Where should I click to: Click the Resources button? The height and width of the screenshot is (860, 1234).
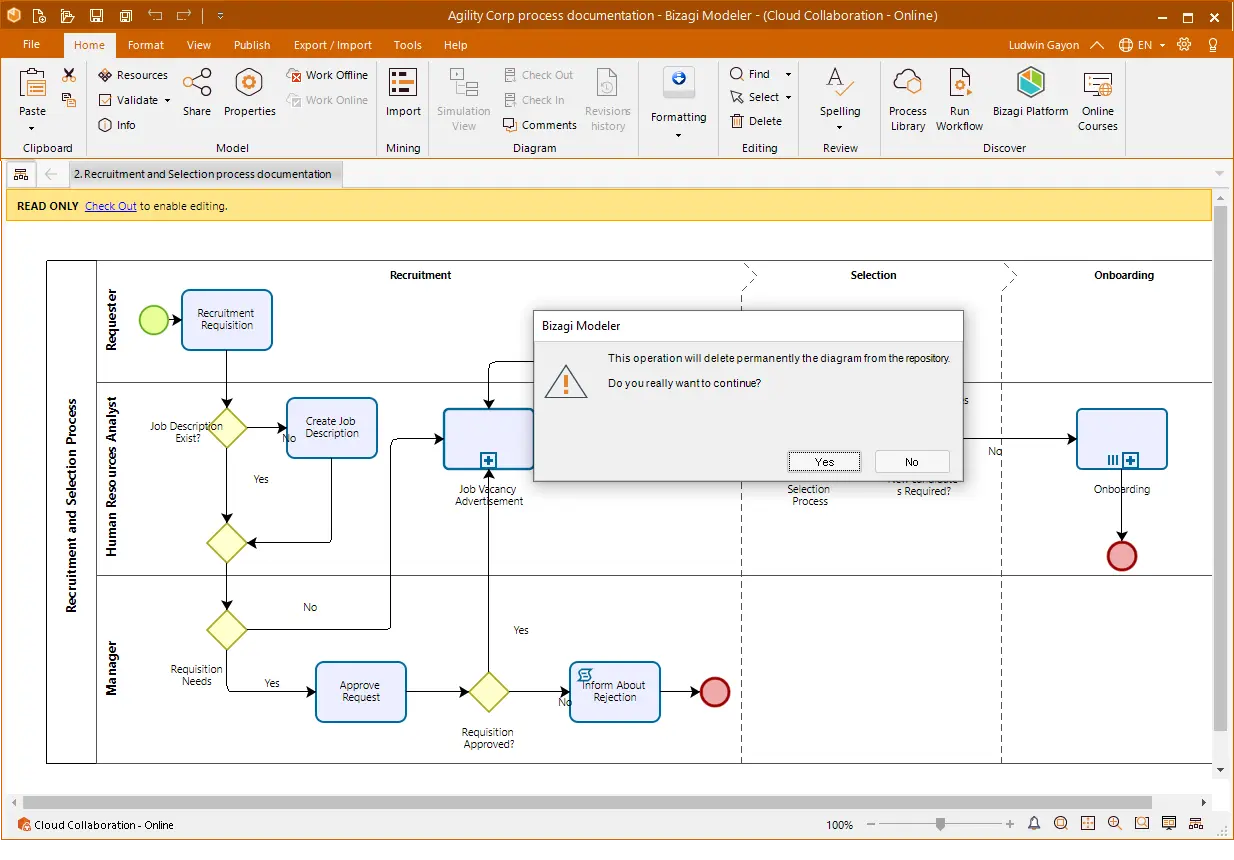[x=133, y=75]
